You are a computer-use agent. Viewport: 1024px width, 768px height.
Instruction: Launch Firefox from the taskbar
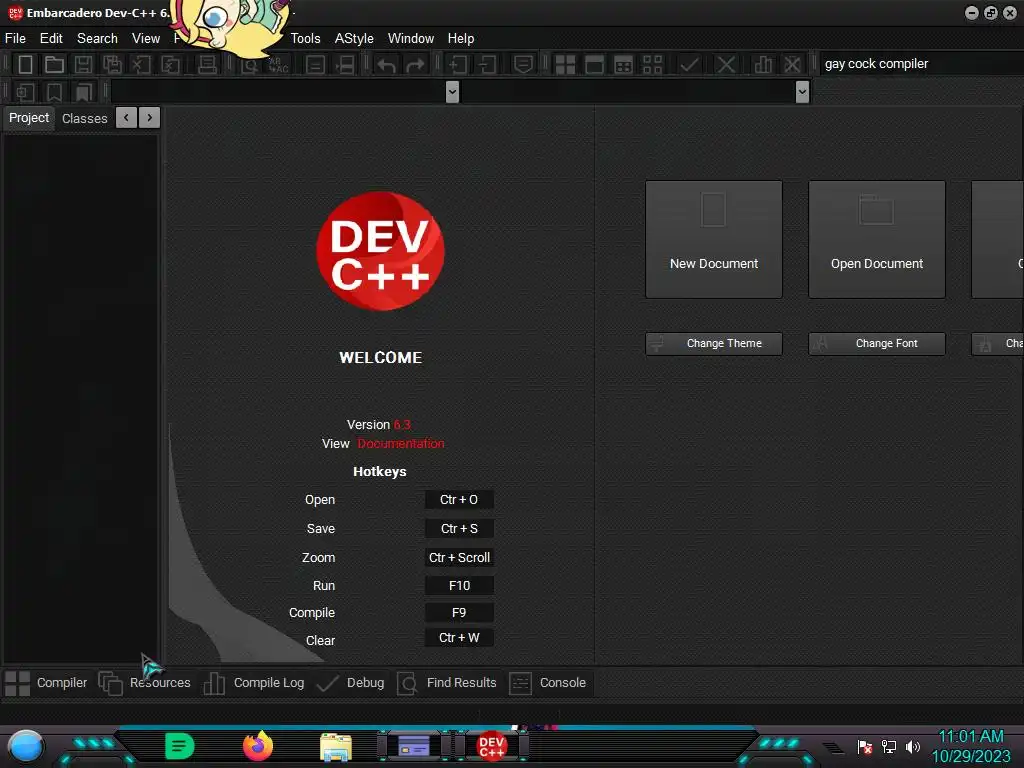click(258, 746)
